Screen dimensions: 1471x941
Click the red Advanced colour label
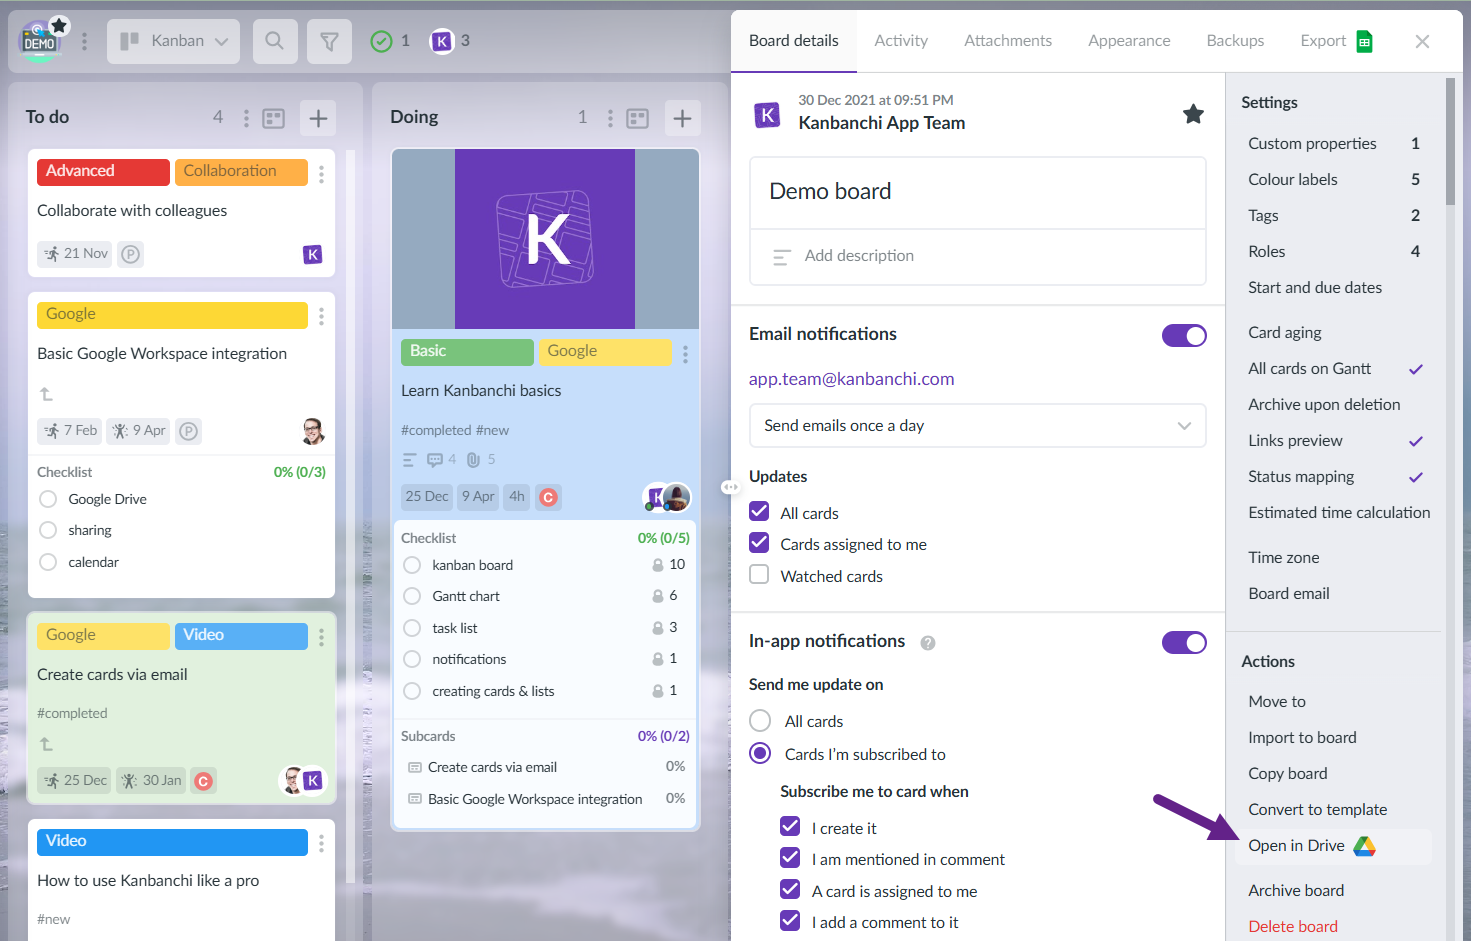coord(103,172)
